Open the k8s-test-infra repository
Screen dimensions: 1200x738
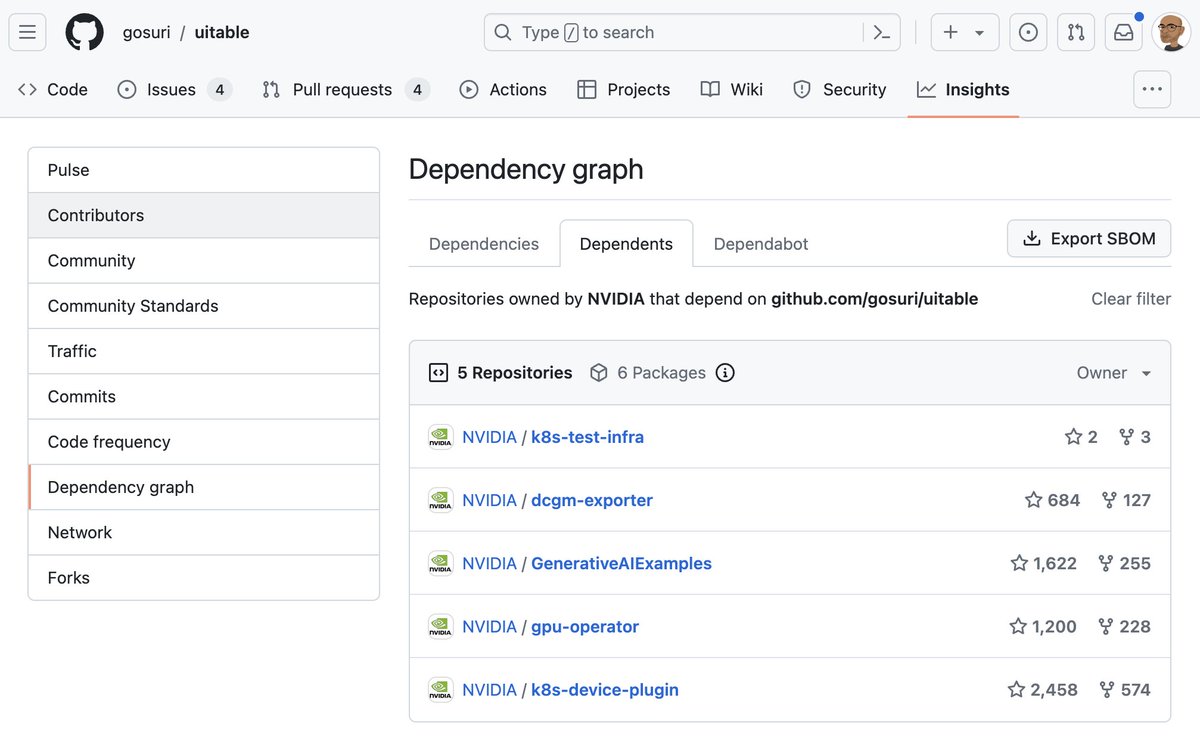pos(587,437)
